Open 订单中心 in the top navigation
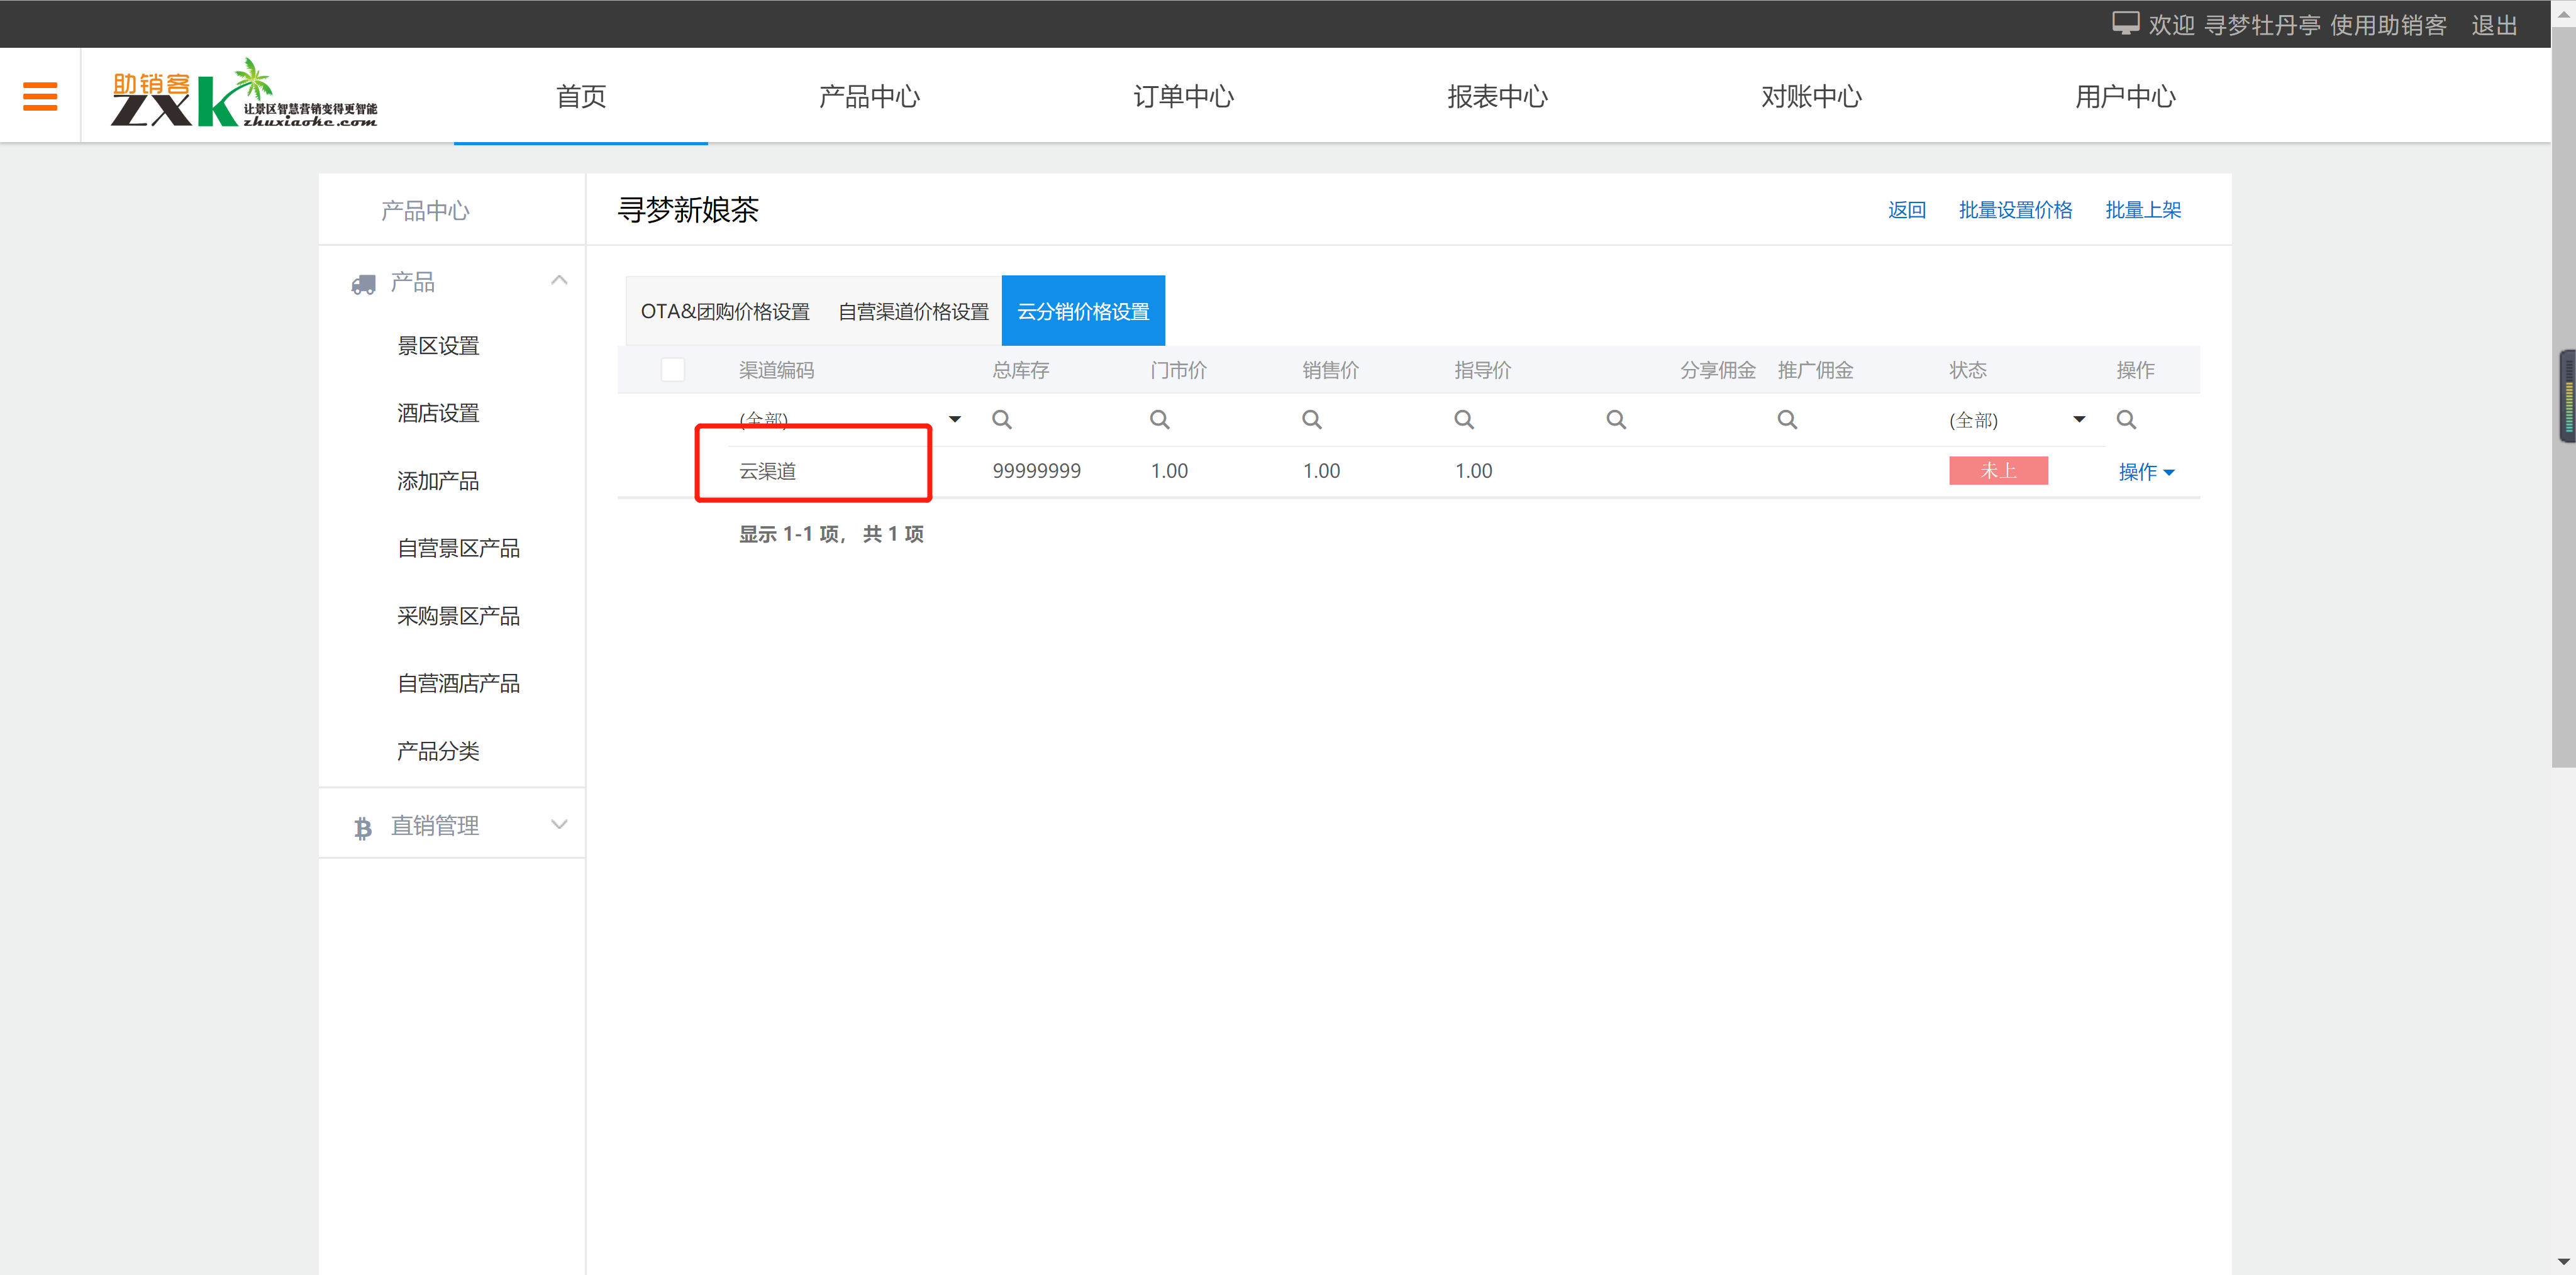The height and width of the screenshot is (1275, 2576). pyautogui.click(x=1183, y=97)
